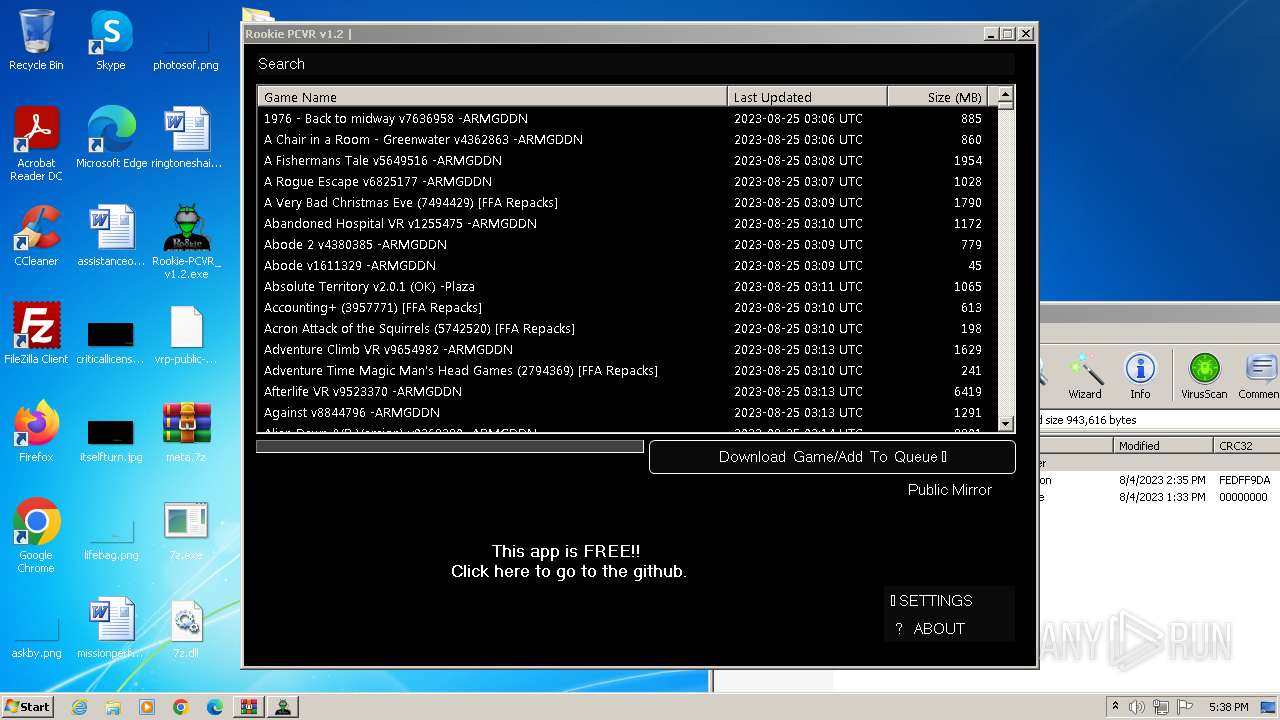The image size is (1280, 720).
Task: Click the Search field in Rookie PCVR
Action: [636, 64]
